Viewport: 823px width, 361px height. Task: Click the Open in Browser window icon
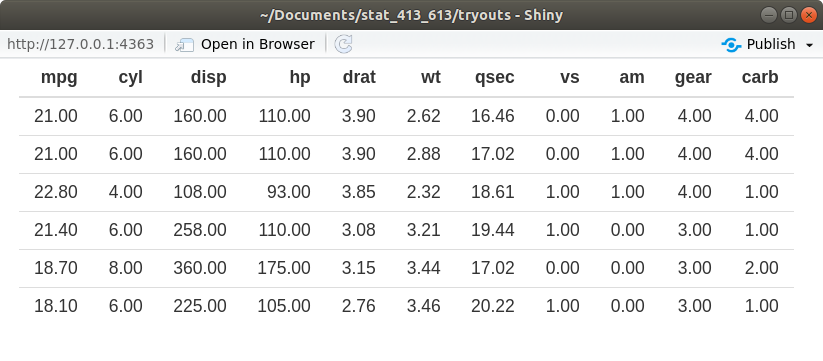185,45
